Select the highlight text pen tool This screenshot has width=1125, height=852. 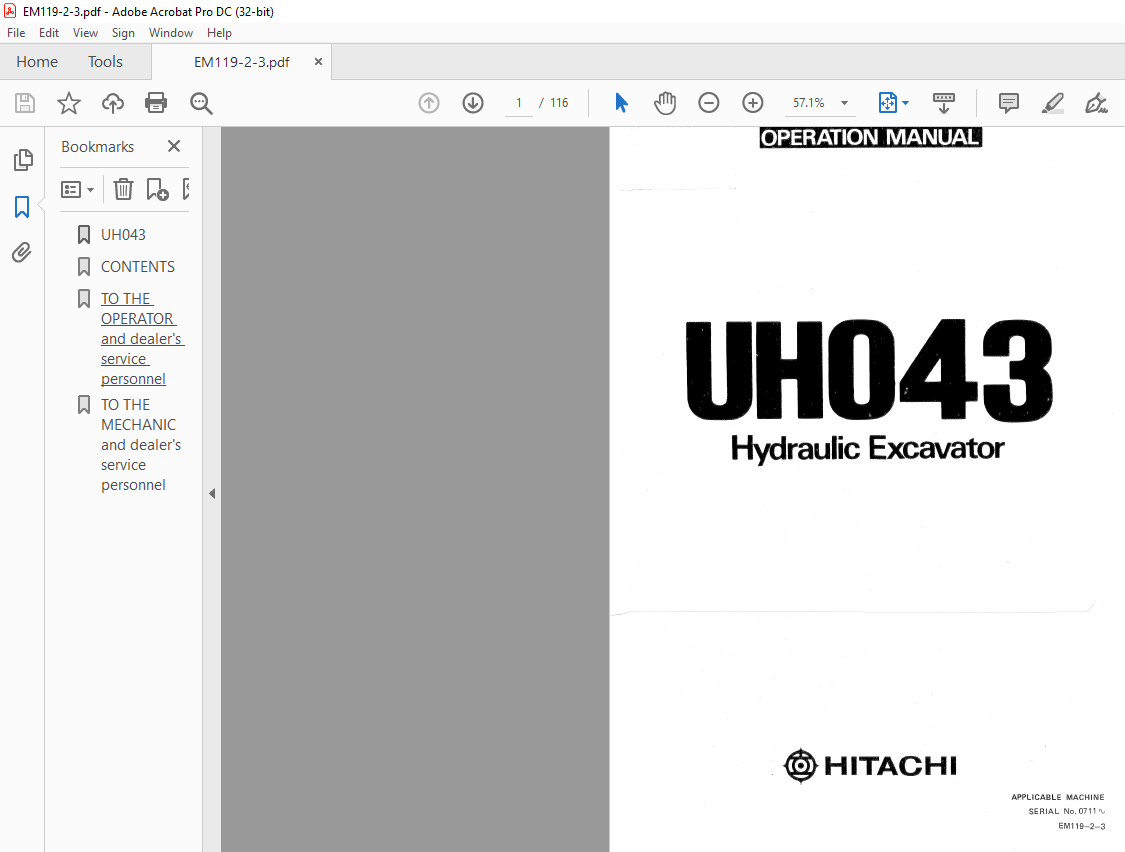1053,103
